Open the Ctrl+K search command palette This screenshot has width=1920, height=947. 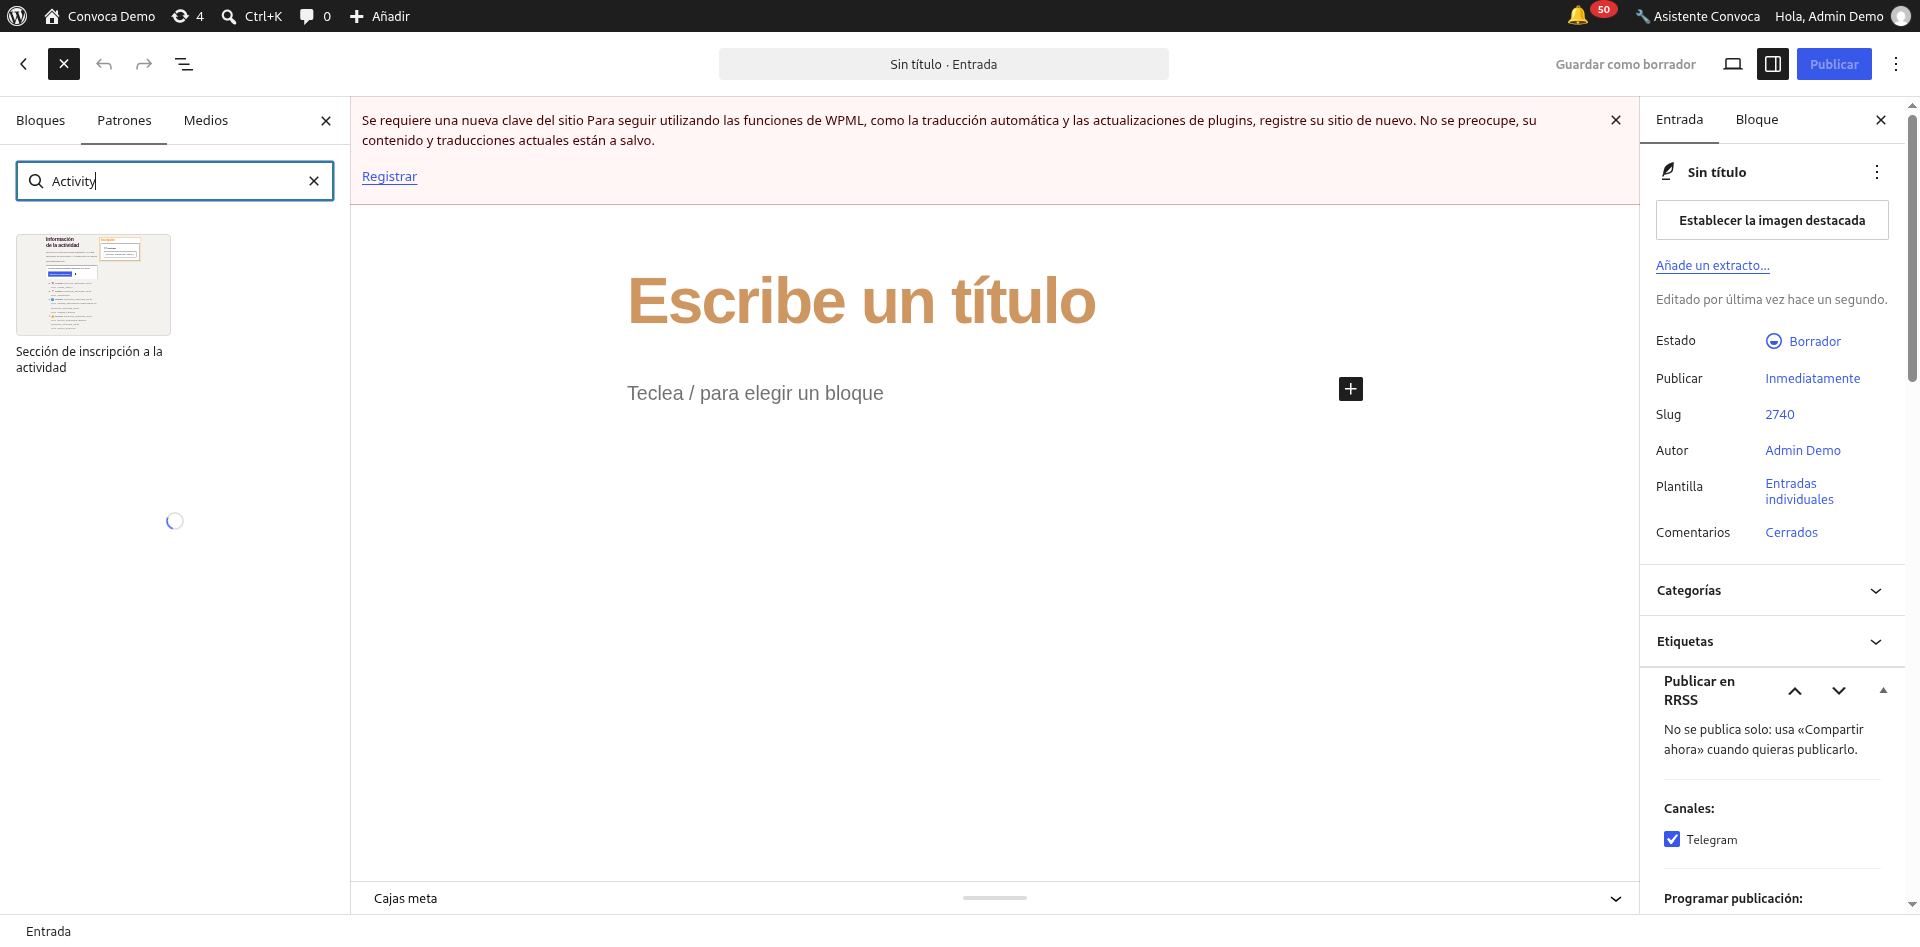coord(252,16)
